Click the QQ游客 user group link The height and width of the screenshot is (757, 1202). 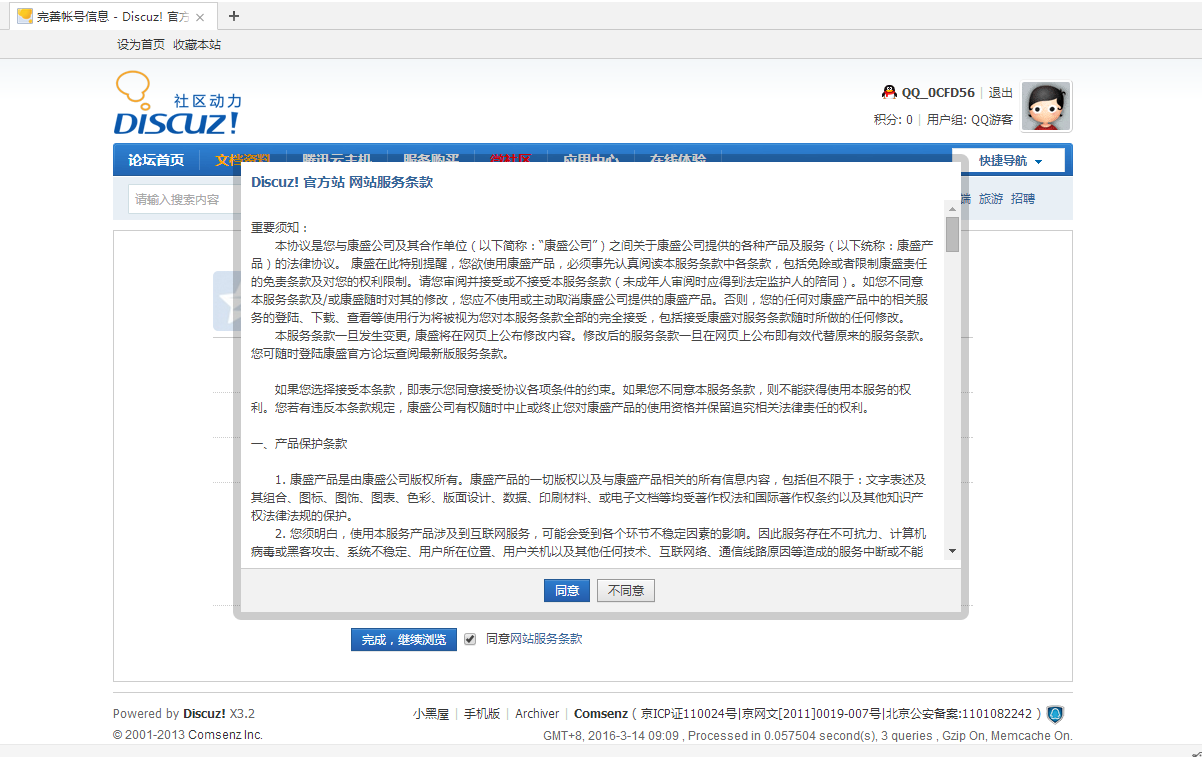point(992,120)
